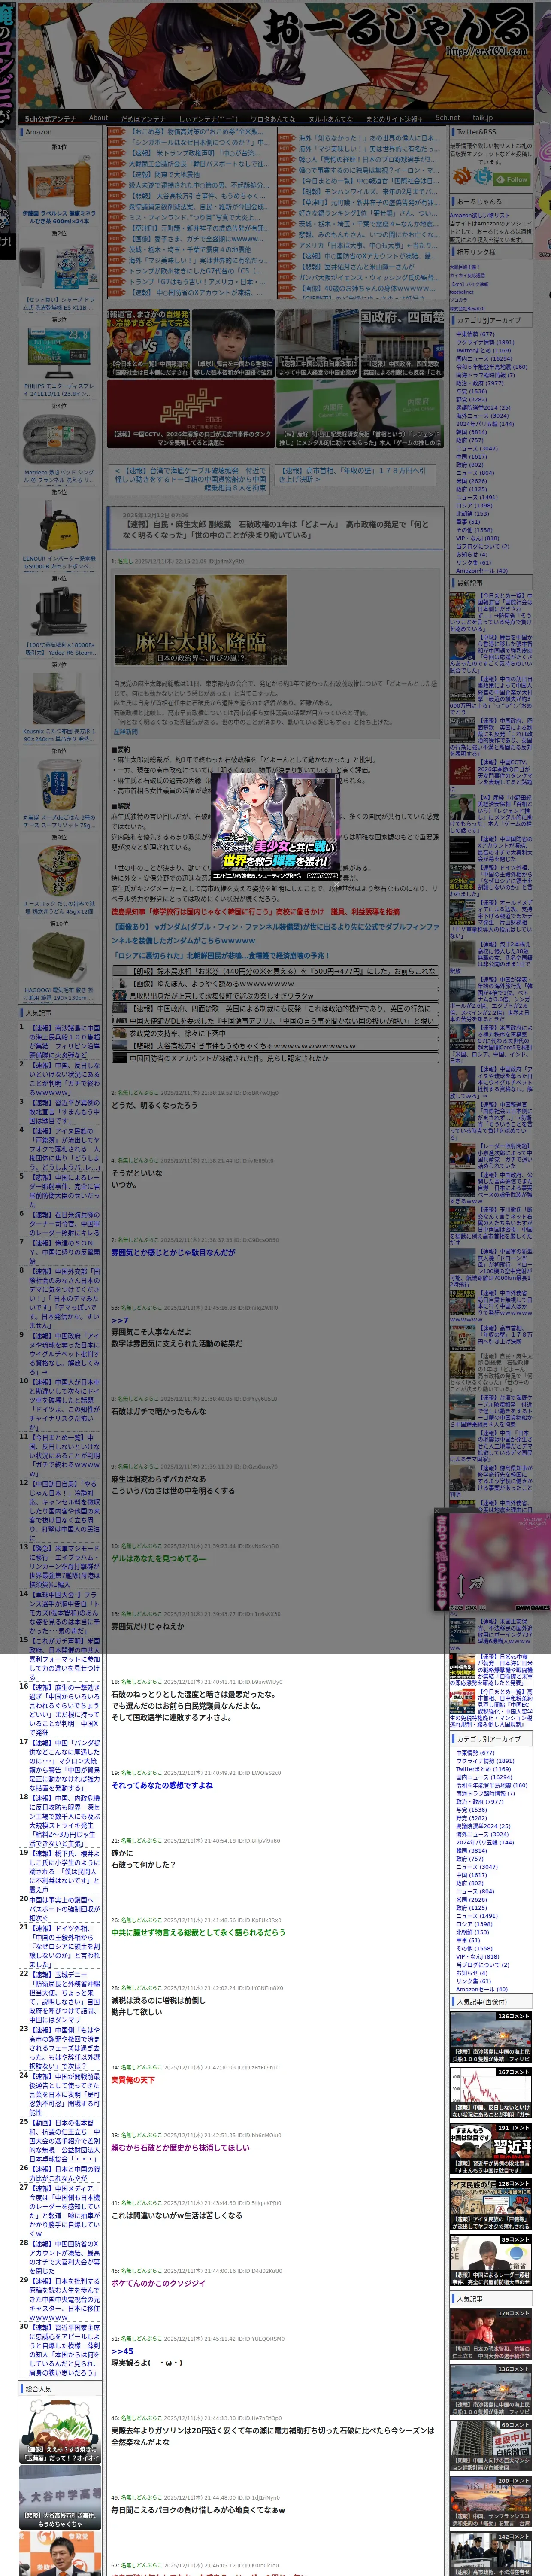Go to 5ch.net from the navigation bar
Viewport: 551px width, 2576px height.
[447, 118]
